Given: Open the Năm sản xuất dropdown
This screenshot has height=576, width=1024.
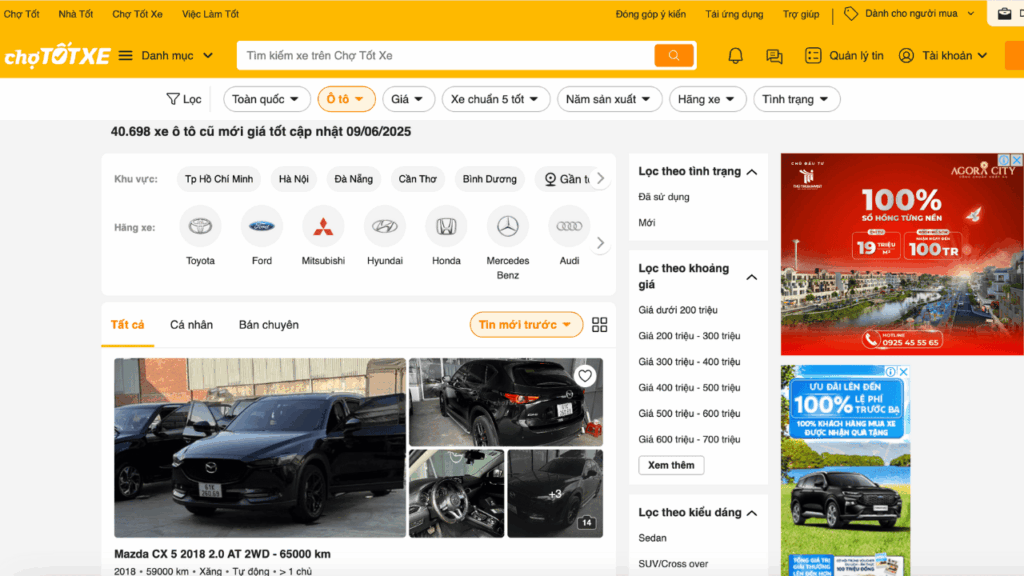Looking at the screenshot, I should [609, 99].
